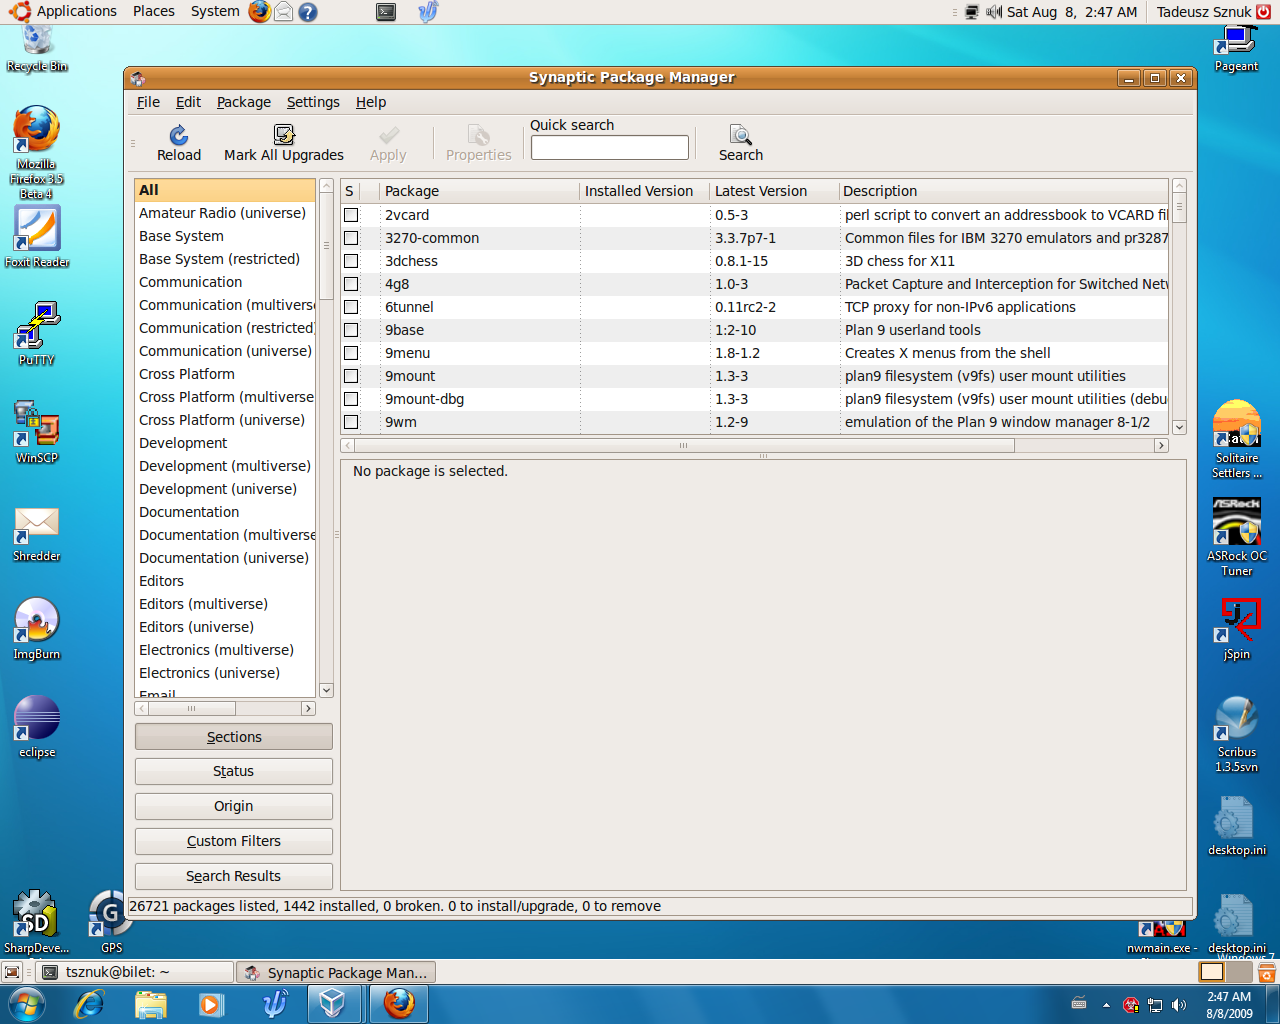
Task: Click the network icon in top panel
Action: (971, 12)
